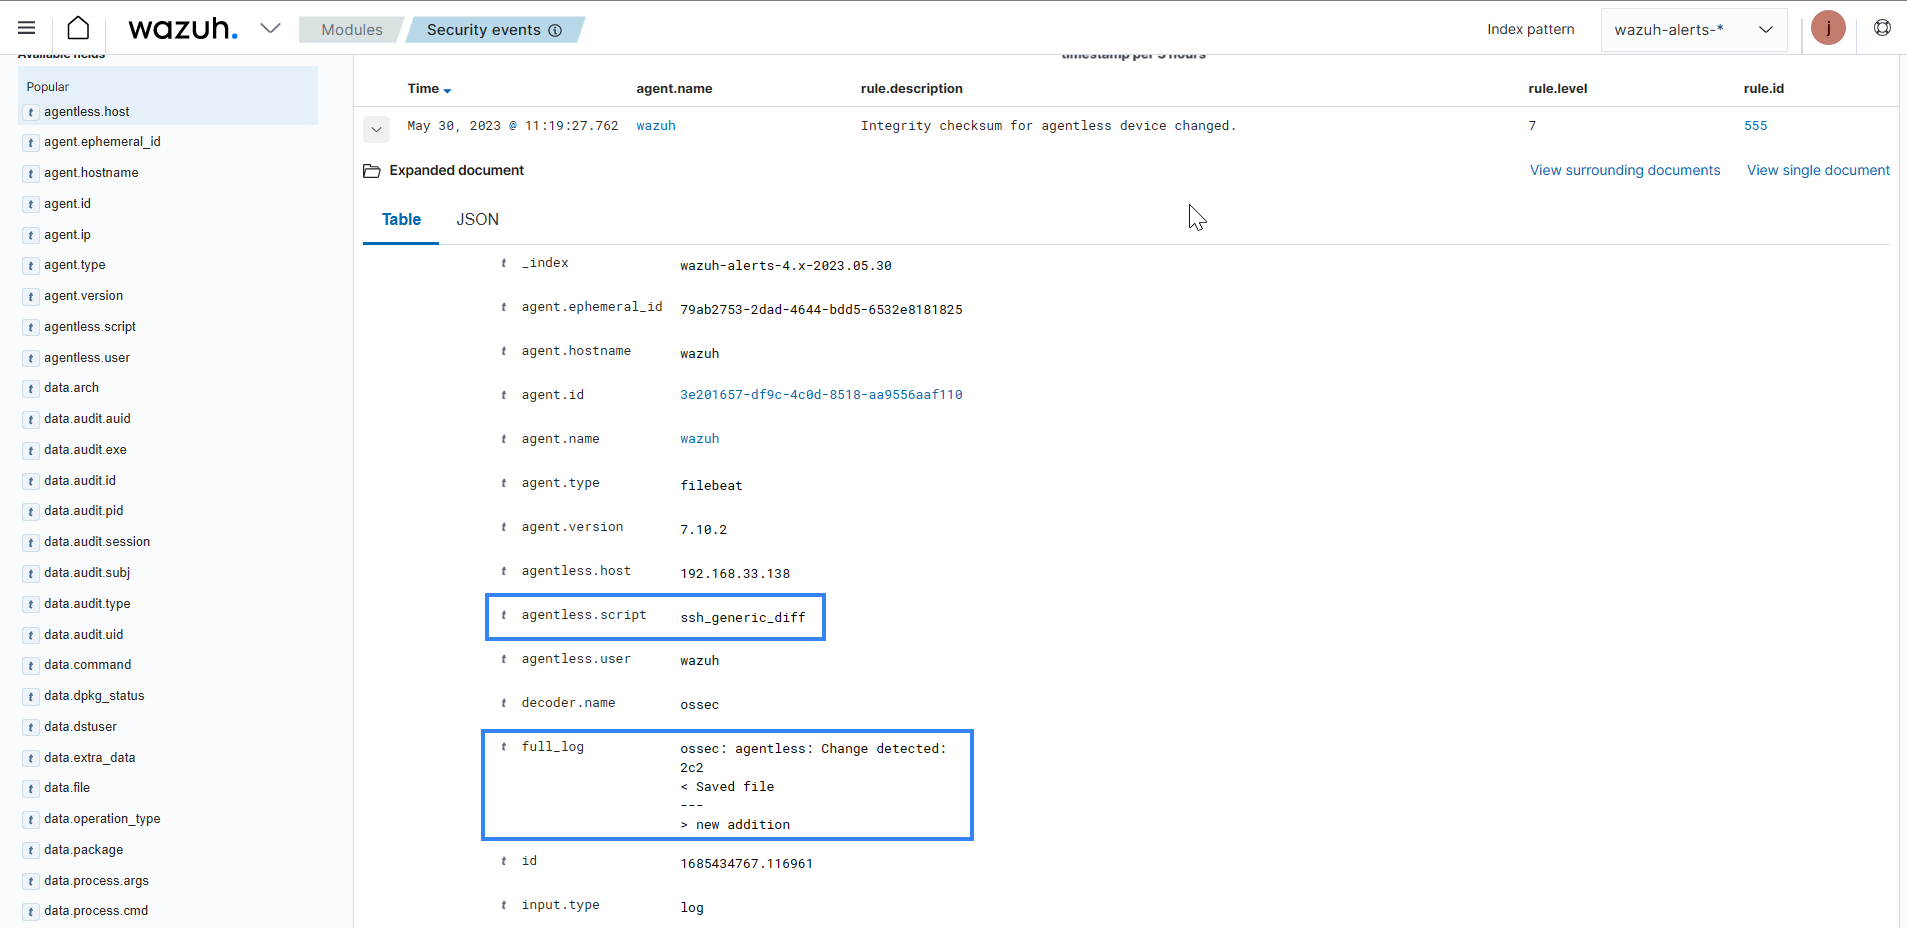Click the agentless.script value ssh_generic_diff
The height and width of the screenshot is (928, 1907).
(742, 618)
